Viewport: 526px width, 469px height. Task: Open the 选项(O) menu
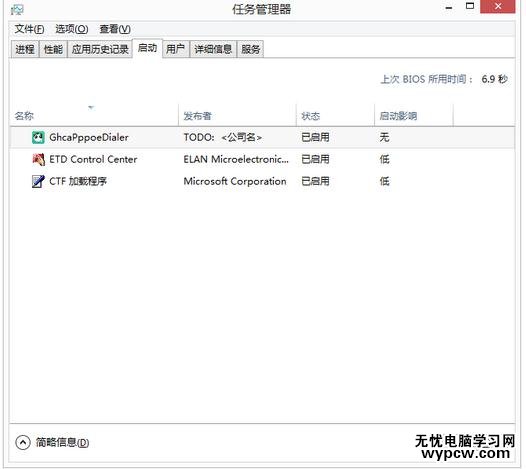pos(71,29)
